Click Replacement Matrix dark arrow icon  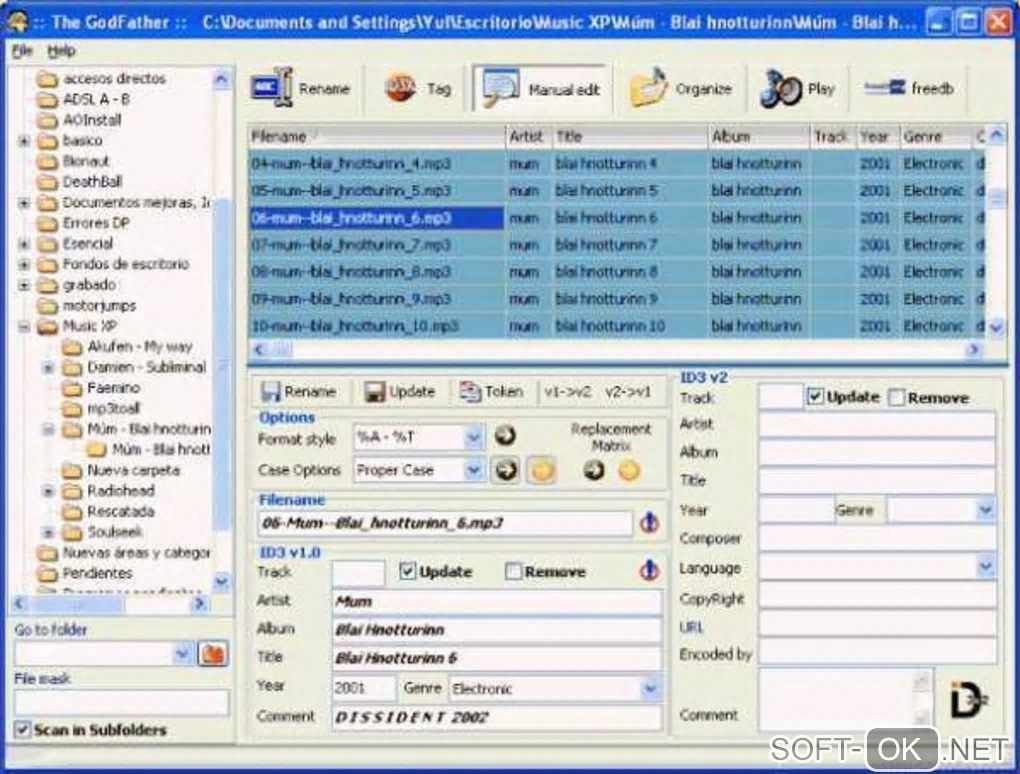point(593,470)
